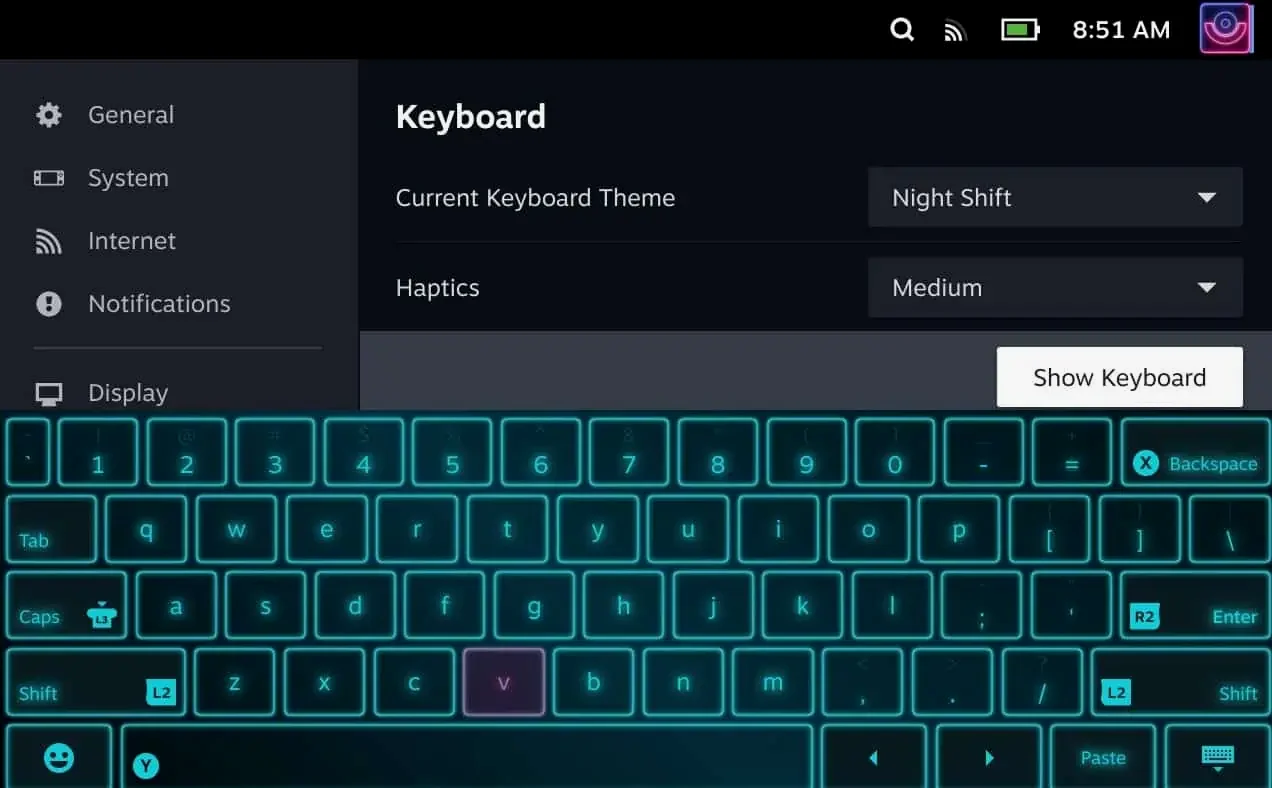Click the Night Shift dropdown arrow

1207,198
